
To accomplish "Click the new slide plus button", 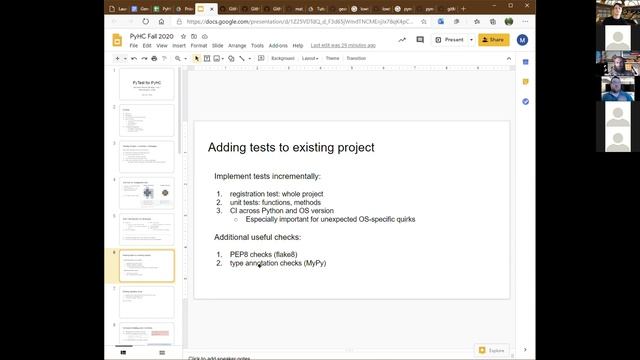I will (118, 58).
